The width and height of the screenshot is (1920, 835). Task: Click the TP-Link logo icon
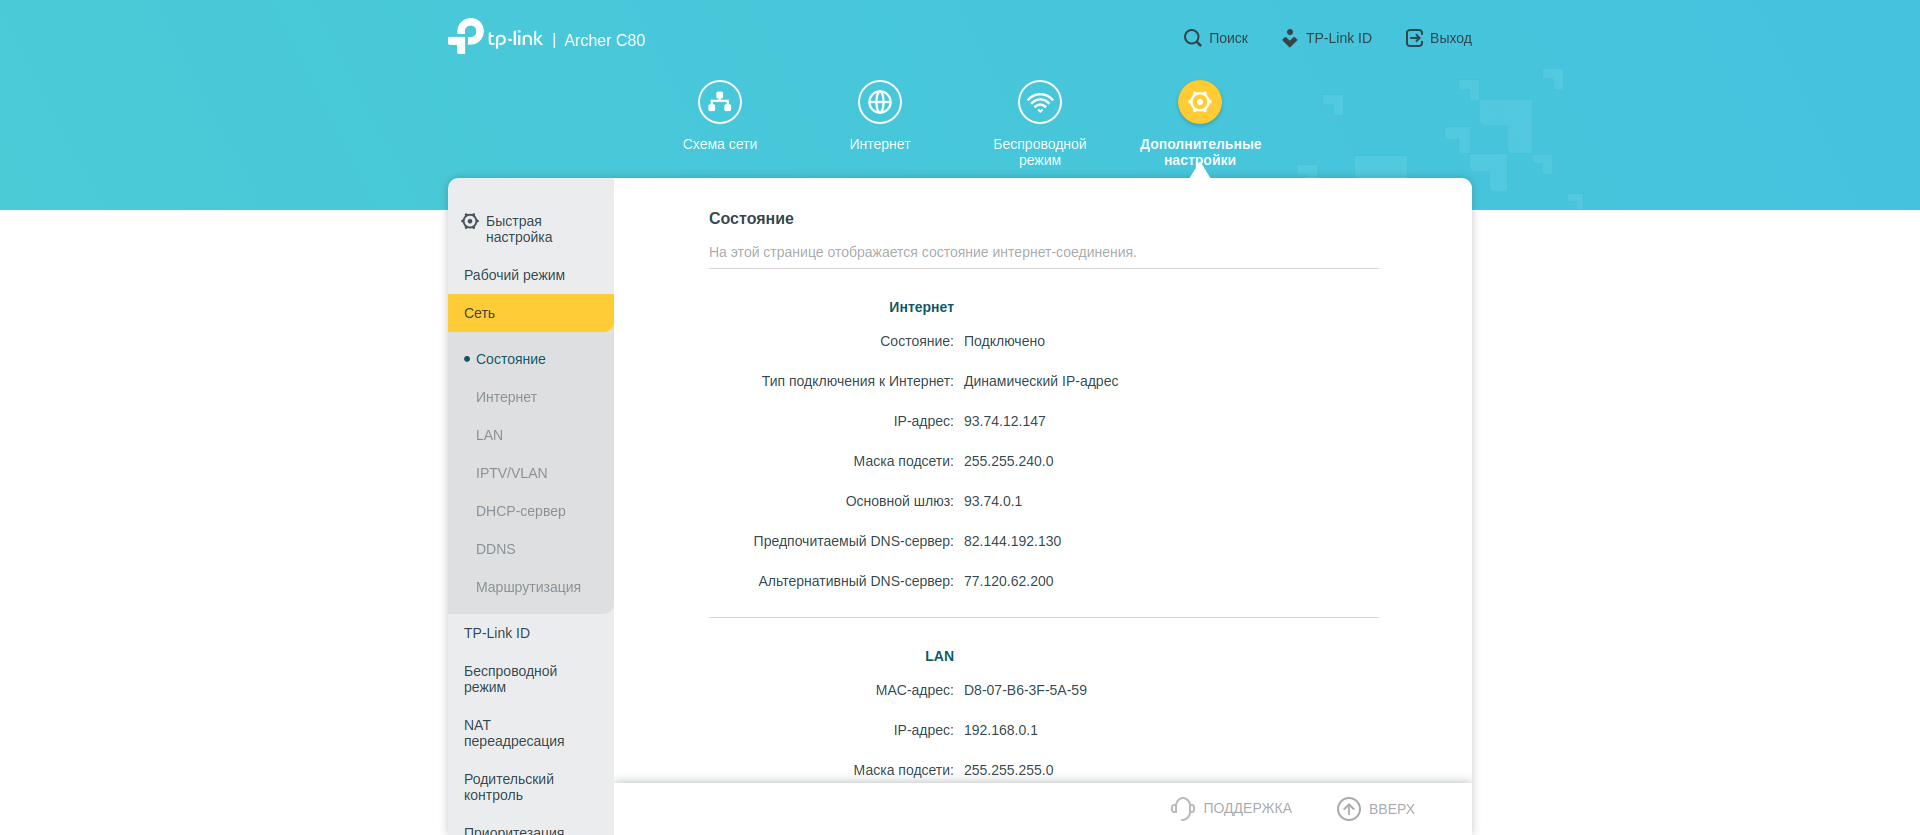point(466,37)
